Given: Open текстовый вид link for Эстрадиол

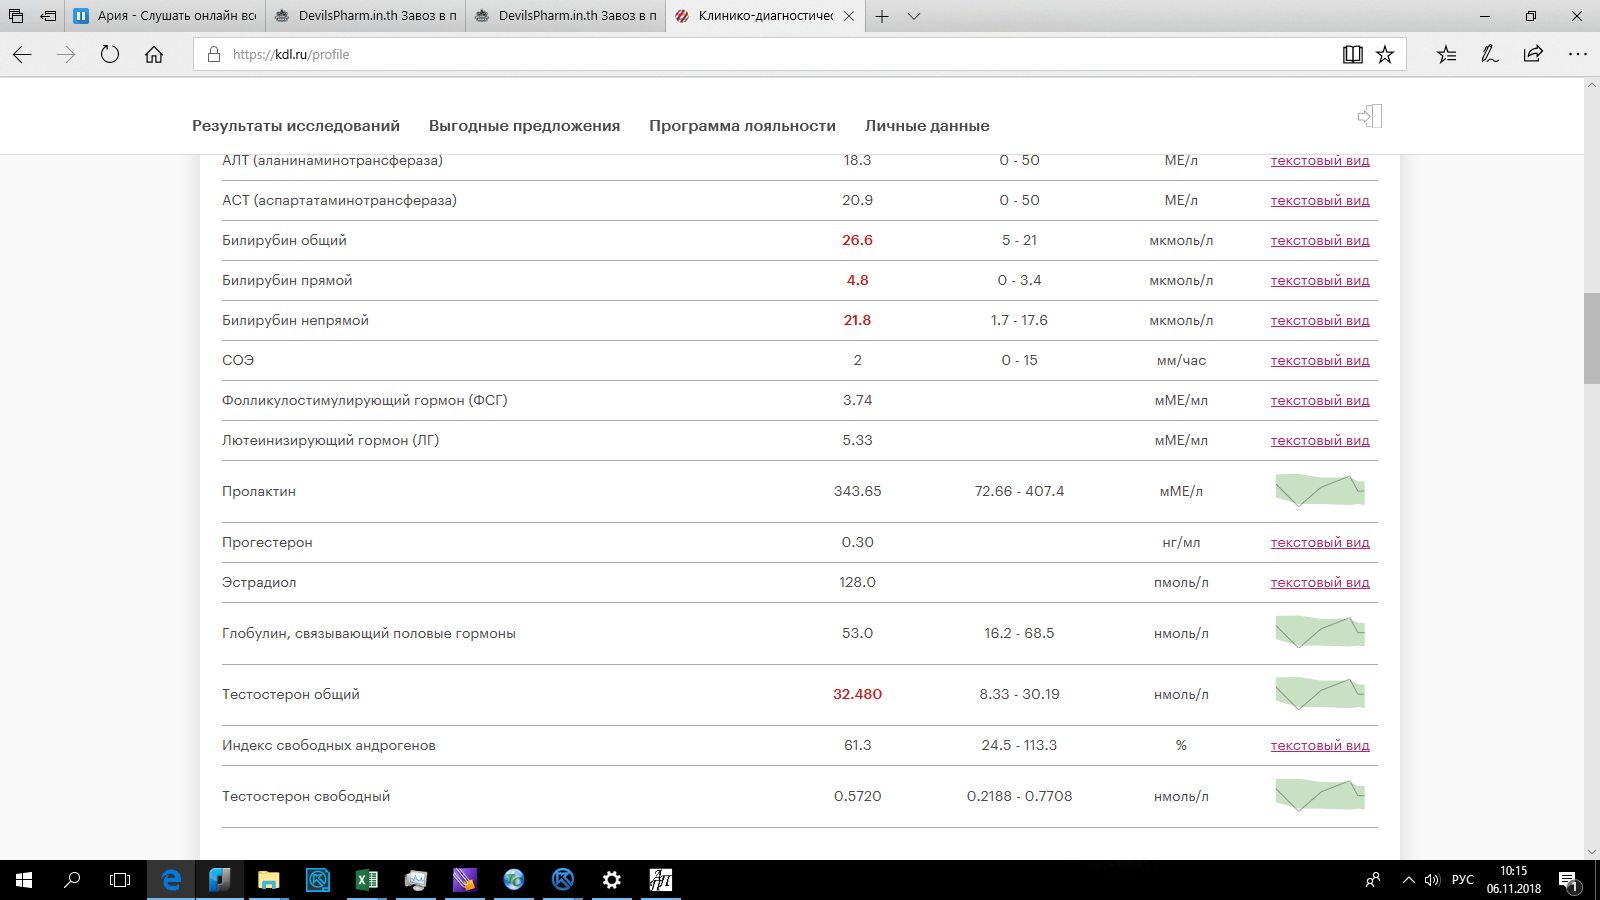Looking at the screenshot, I should (1319, 583).
